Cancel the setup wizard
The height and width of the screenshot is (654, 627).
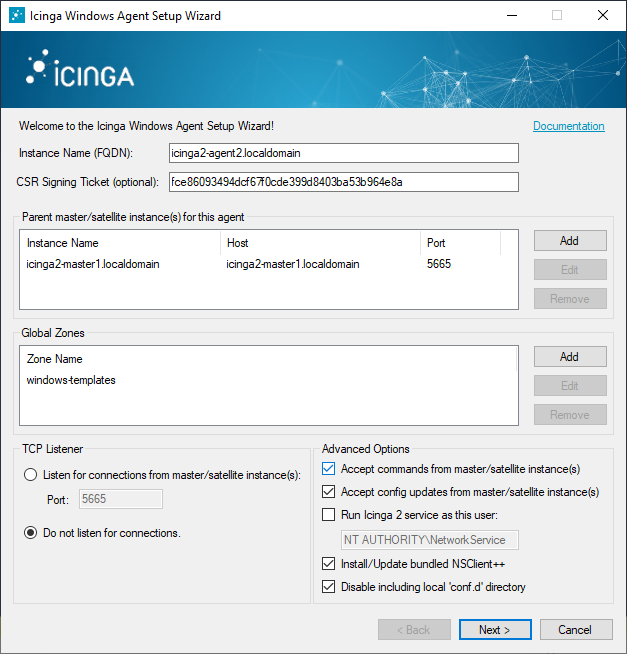pyautogui.click(x=576, y=629)
